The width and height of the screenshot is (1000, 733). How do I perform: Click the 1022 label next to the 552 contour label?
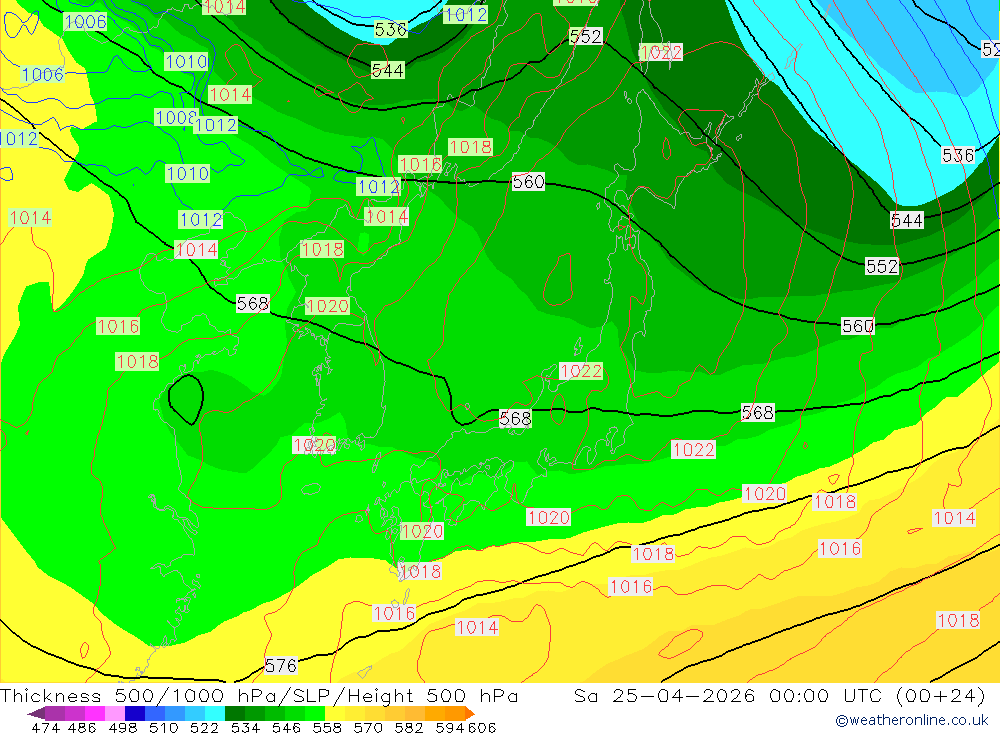point(661,52)
